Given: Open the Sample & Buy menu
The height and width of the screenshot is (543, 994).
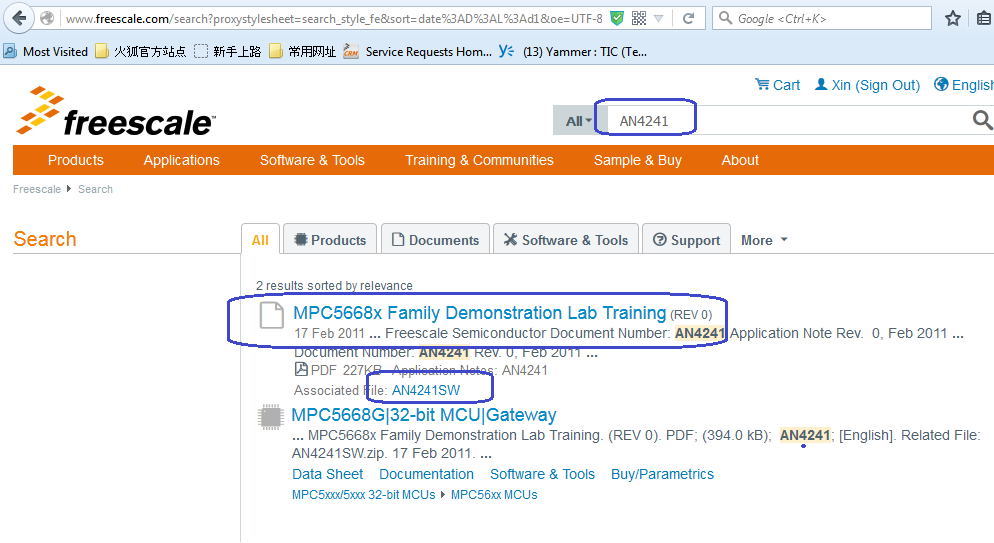Looking at the screenshot, I should click(638, 160).
